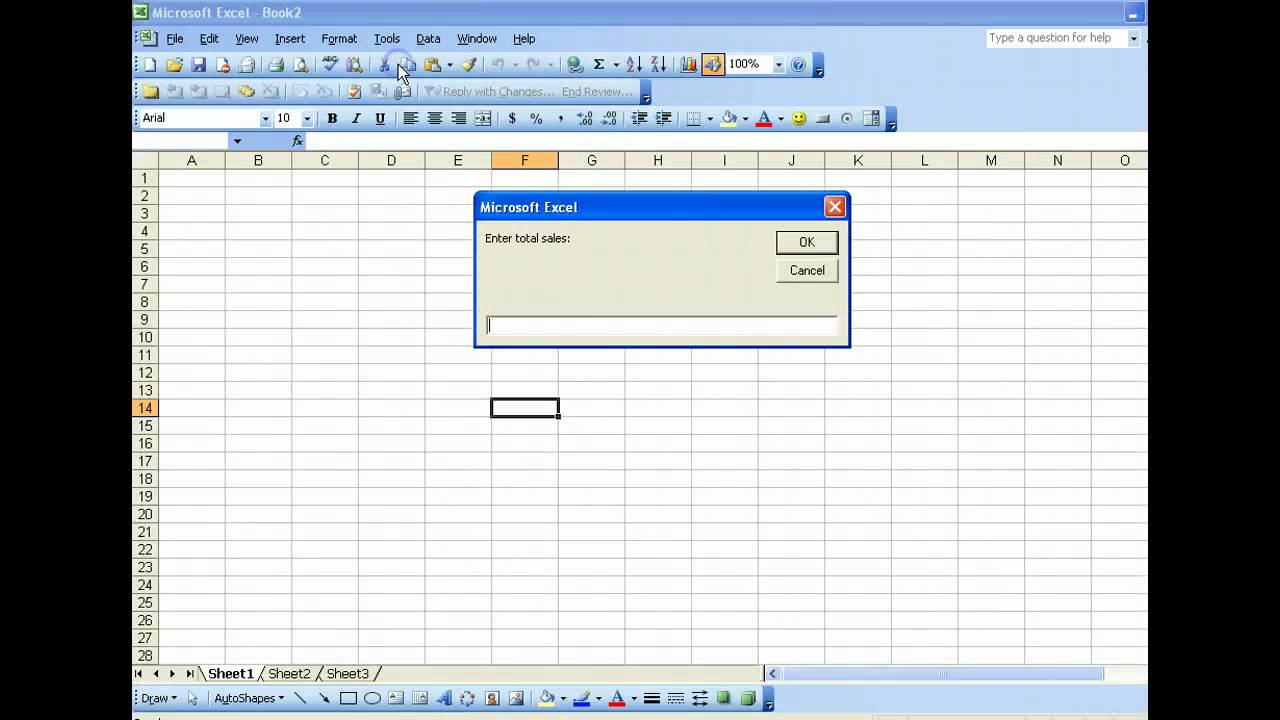
Task: Toggle Center alignment
Action: (434, 118)
